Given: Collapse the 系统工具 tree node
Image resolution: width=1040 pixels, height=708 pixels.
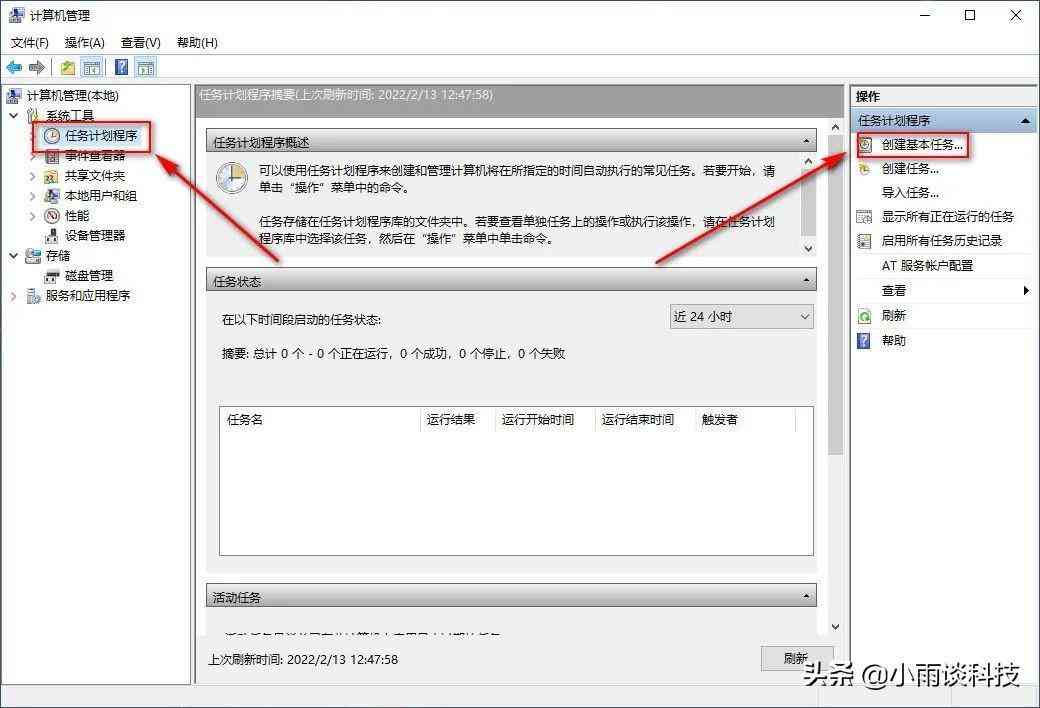Looking at the screenshot, I should pyautogui.click(x=14, y=115).
